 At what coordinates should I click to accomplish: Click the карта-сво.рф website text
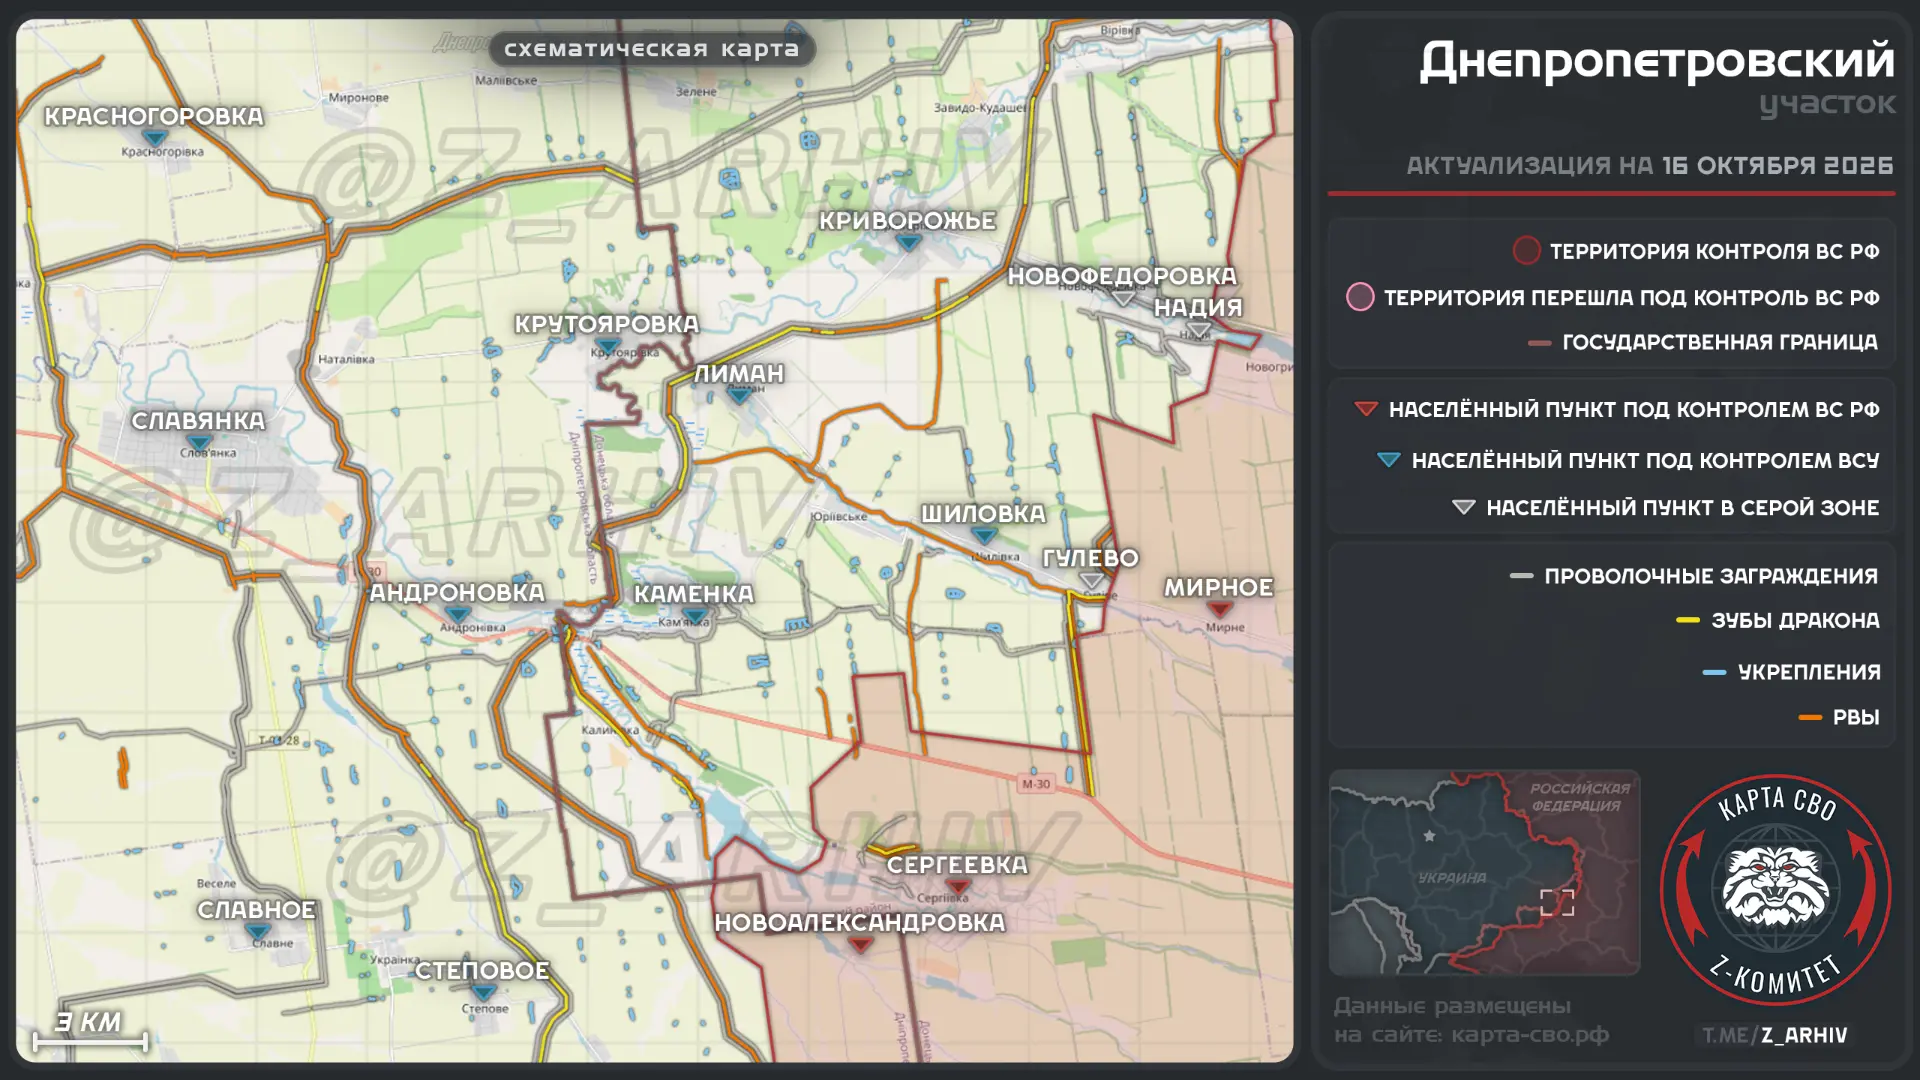point(1530,1035)
